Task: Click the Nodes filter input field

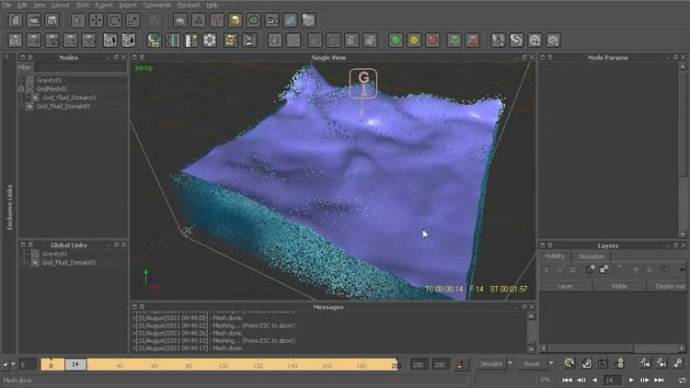Action: coord(81,68)
